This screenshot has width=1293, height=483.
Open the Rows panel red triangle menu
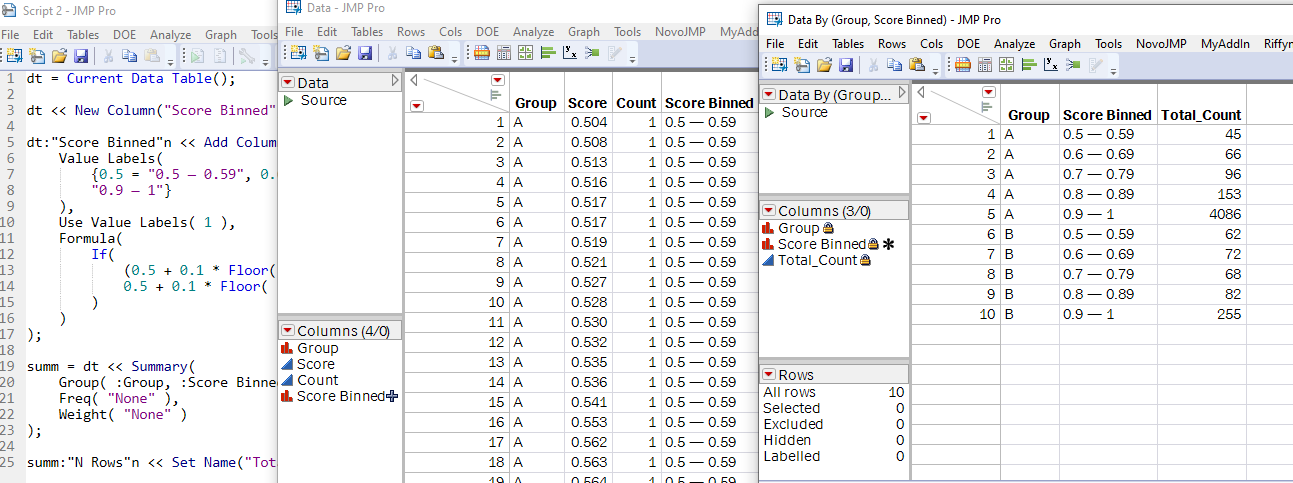(x=768, y=375)
